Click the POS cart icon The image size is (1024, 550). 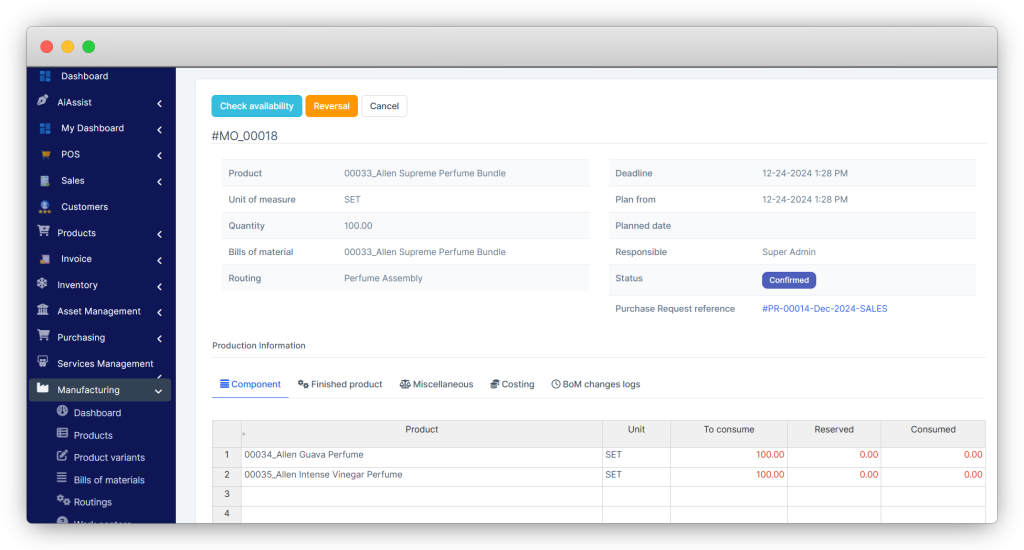click(45, 155)
